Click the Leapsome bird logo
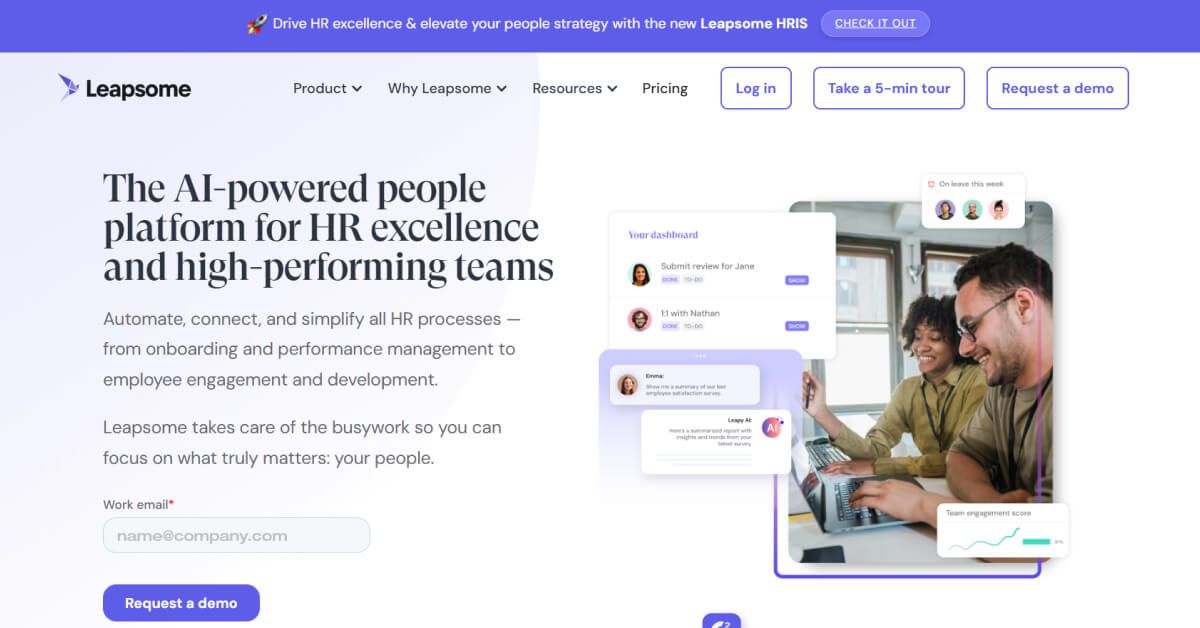 (x=68, y=87)
